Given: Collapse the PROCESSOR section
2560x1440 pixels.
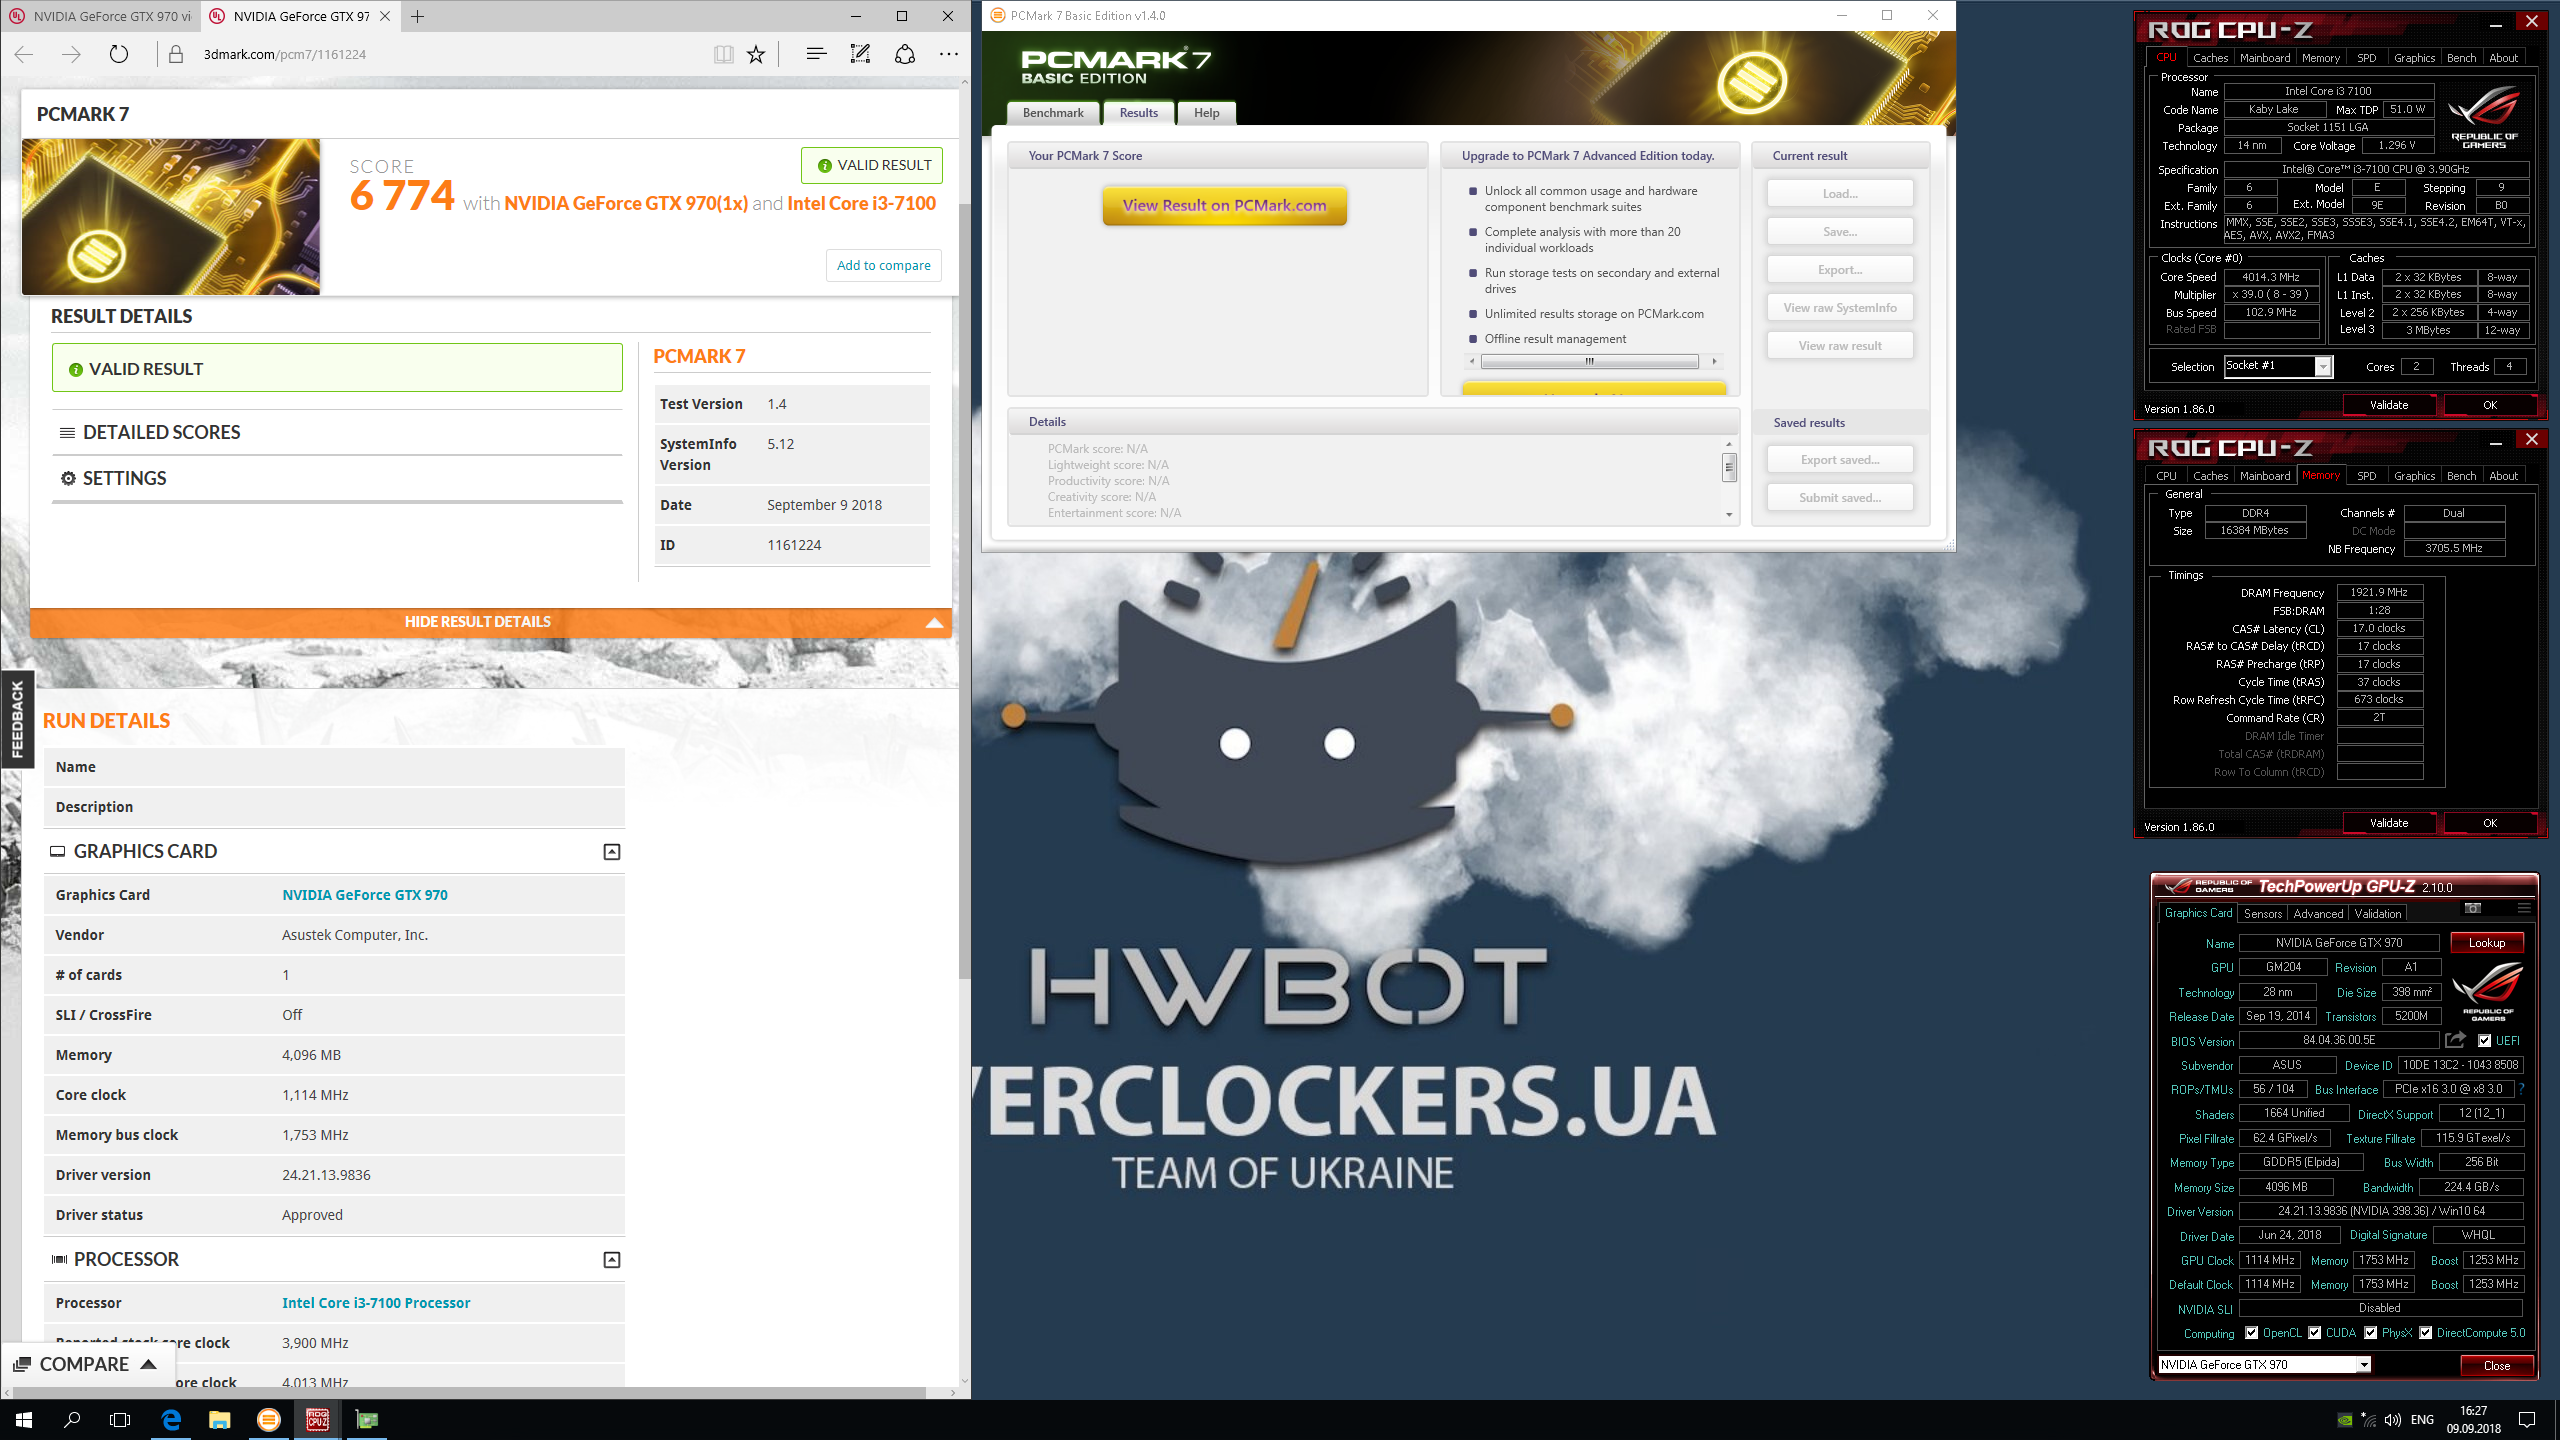Looking at the screenshot, I should click(612, 1260).
